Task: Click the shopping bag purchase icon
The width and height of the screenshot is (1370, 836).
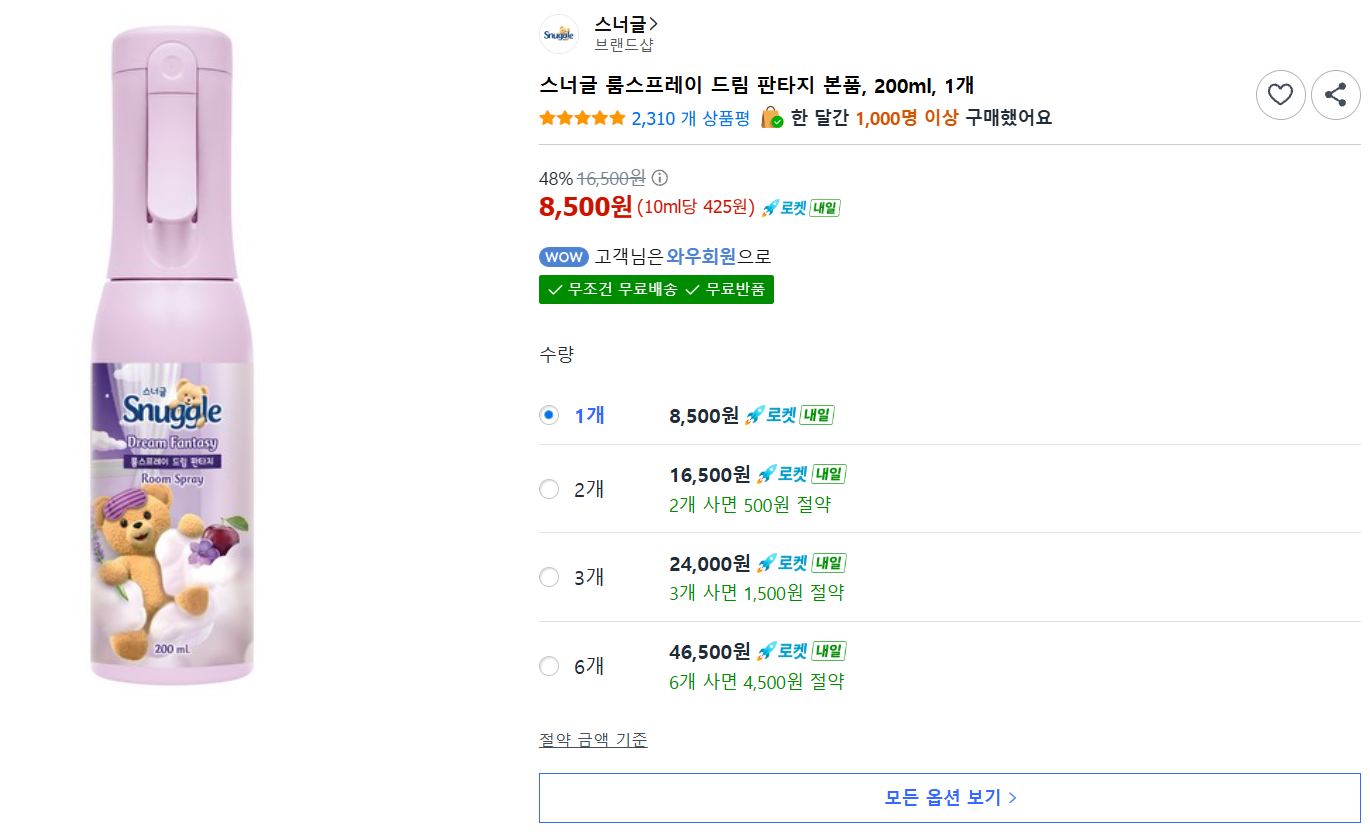Action: [x=772, y=118]
